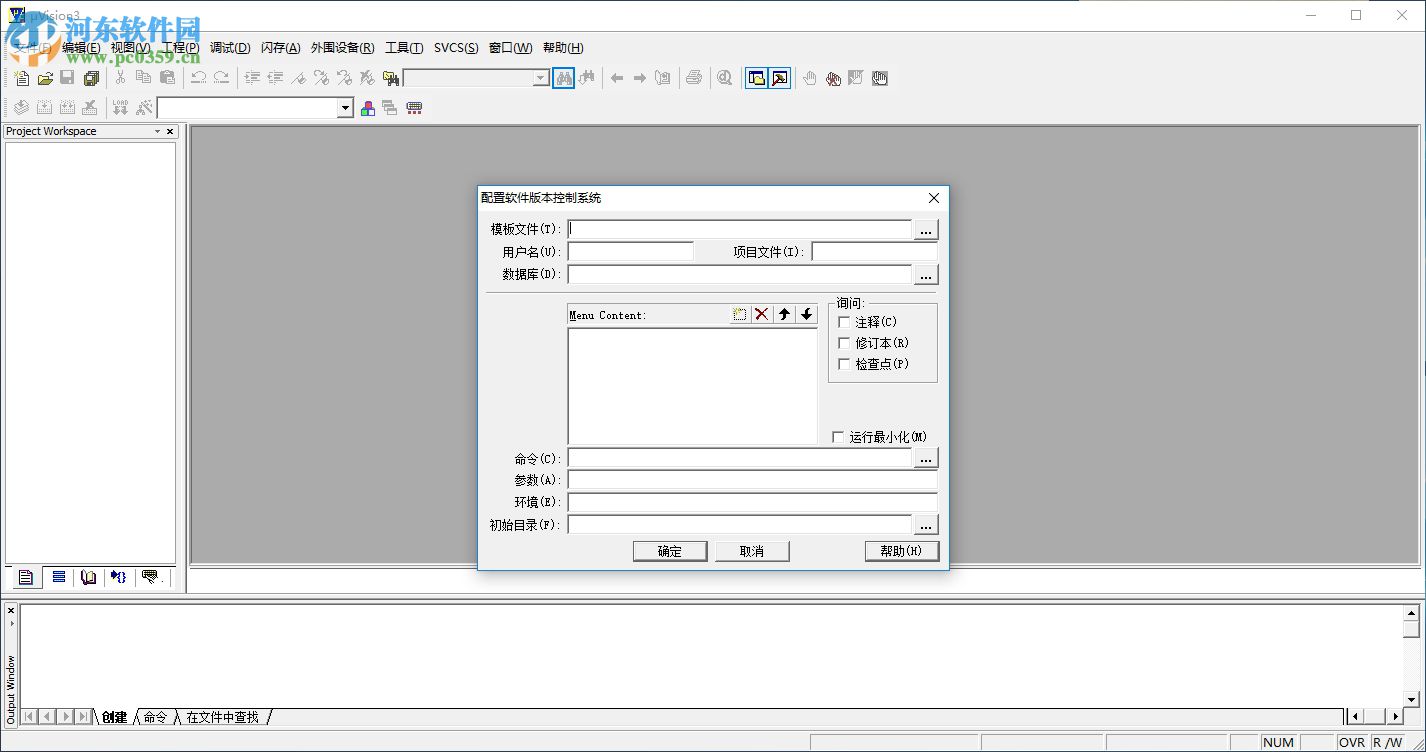Click the Move Item Up arrow in Menu Content
Image resolution: width=1426 pixels, height=752 pixels.
[786, 314]
